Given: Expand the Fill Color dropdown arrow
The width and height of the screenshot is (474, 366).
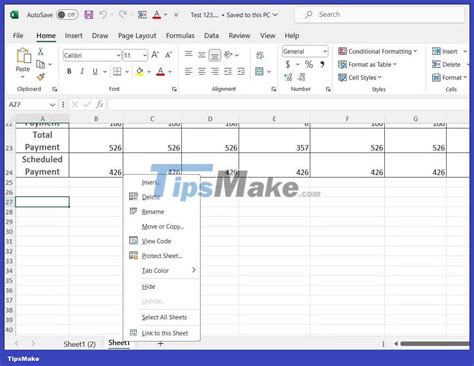Looking at the screenshot, I should (x=149, y=72).
